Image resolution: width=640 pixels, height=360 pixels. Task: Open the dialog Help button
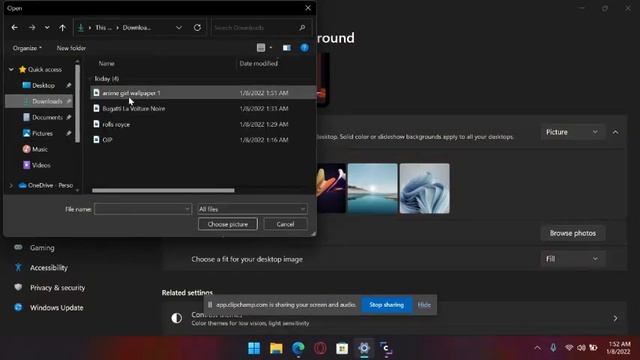304,48
